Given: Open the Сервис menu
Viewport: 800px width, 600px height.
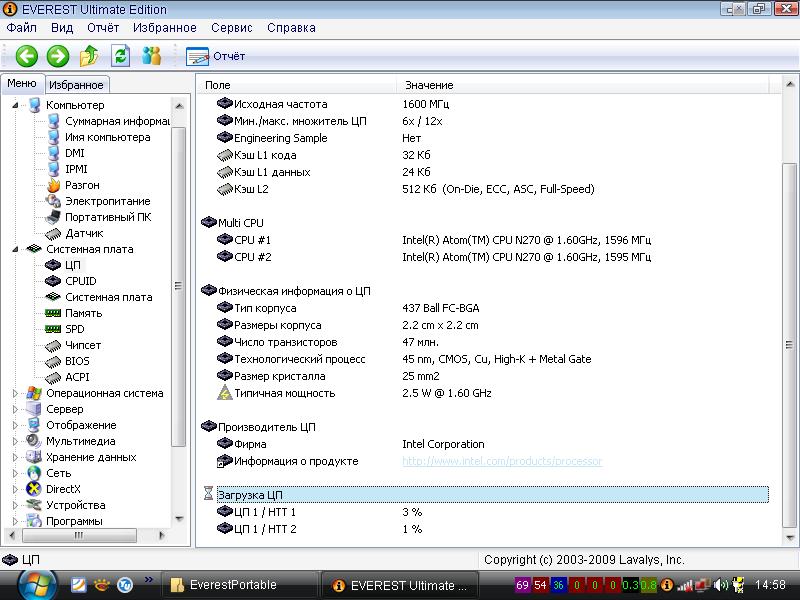Looking at the screenshot, I should (232, 28).
